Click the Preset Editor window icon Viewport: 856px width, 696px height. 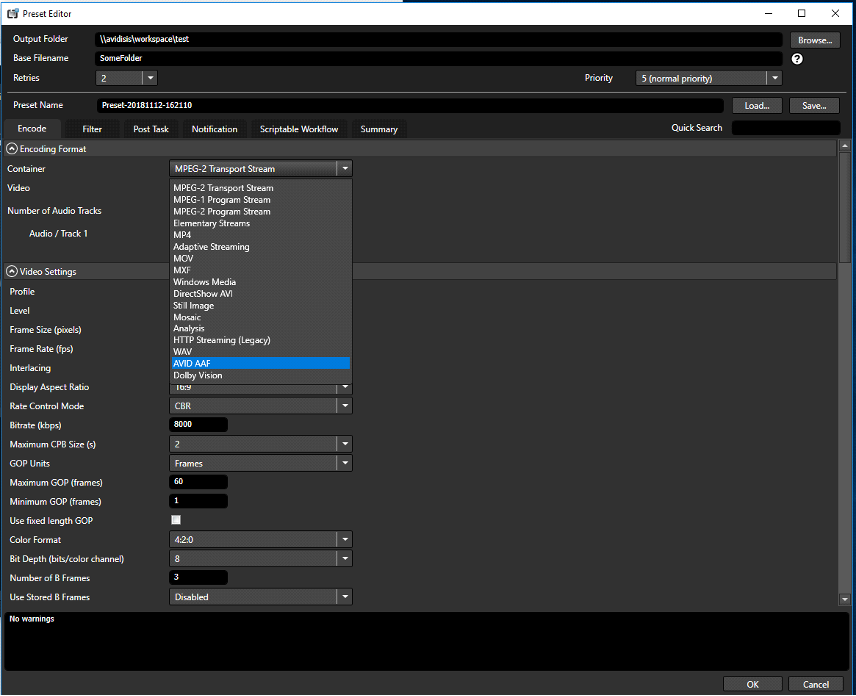pos(13,14)
